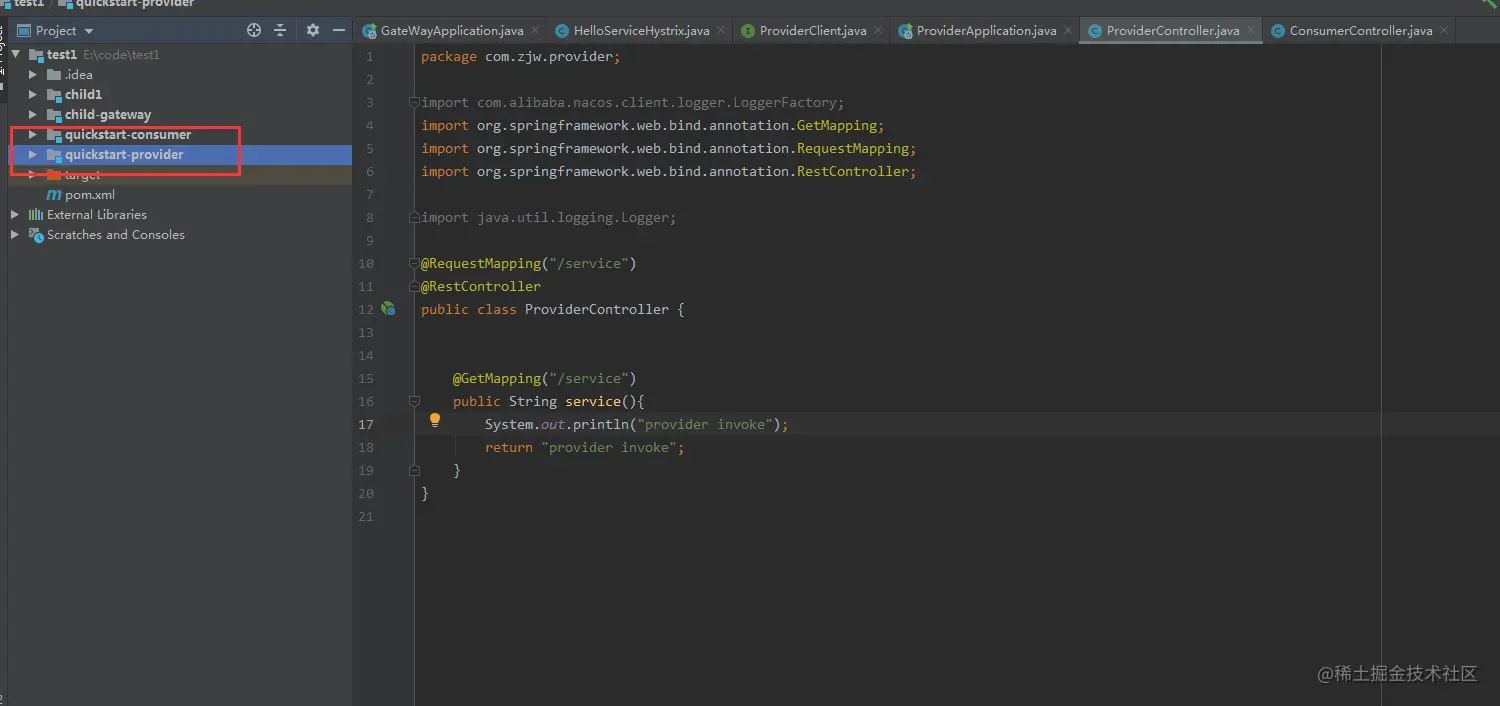Expand the child-gateway module arrow
Viewport: 1500px width, 706px height.
[x=33, y=115]
